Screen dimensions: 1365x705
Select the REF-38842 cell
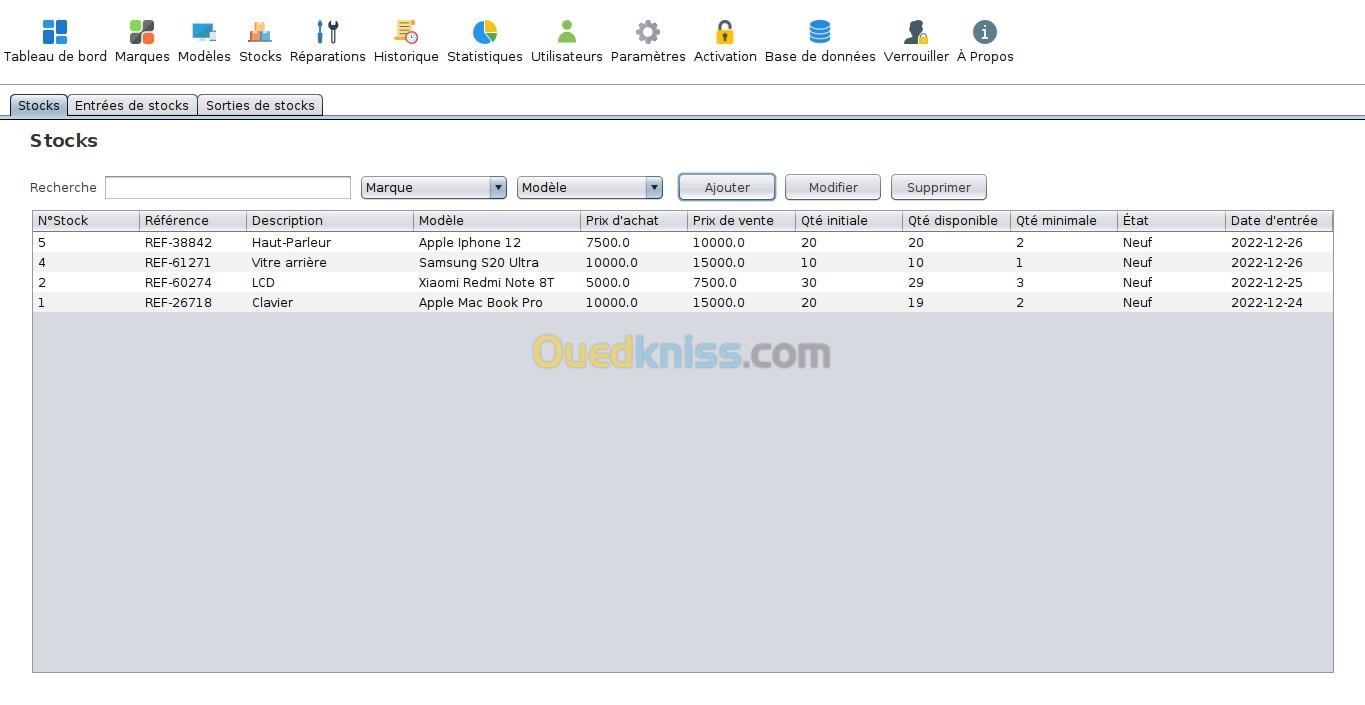tap(193, 242)
